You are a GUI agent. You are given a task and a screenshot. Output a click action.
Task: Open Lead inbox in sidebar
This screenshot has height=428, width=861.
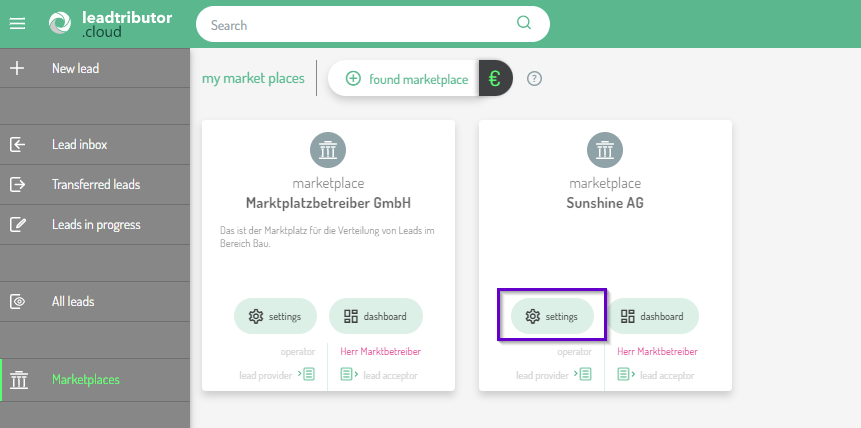click(x=79, y=145)
